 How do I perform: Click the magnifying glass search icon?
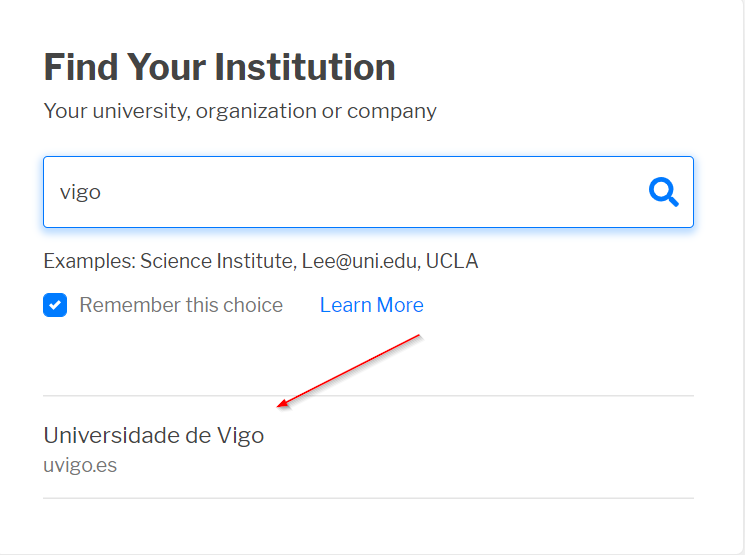[663, 191]
